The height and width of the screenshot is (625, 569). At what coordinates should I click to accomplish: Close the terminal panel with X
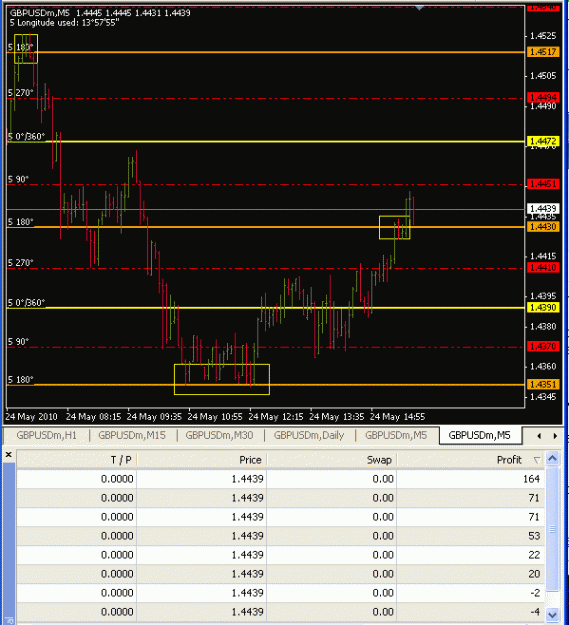pyautogui.click(x=9, y=454)
